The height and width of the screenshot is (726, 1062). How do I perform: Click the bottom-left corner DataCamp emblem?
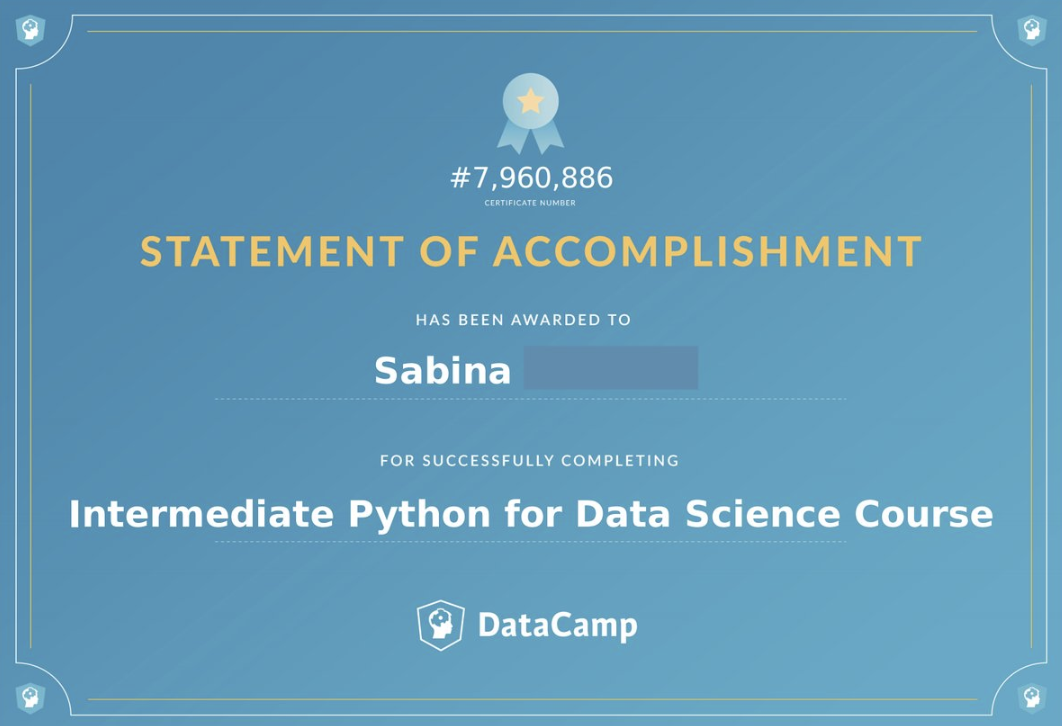point(30,697)
